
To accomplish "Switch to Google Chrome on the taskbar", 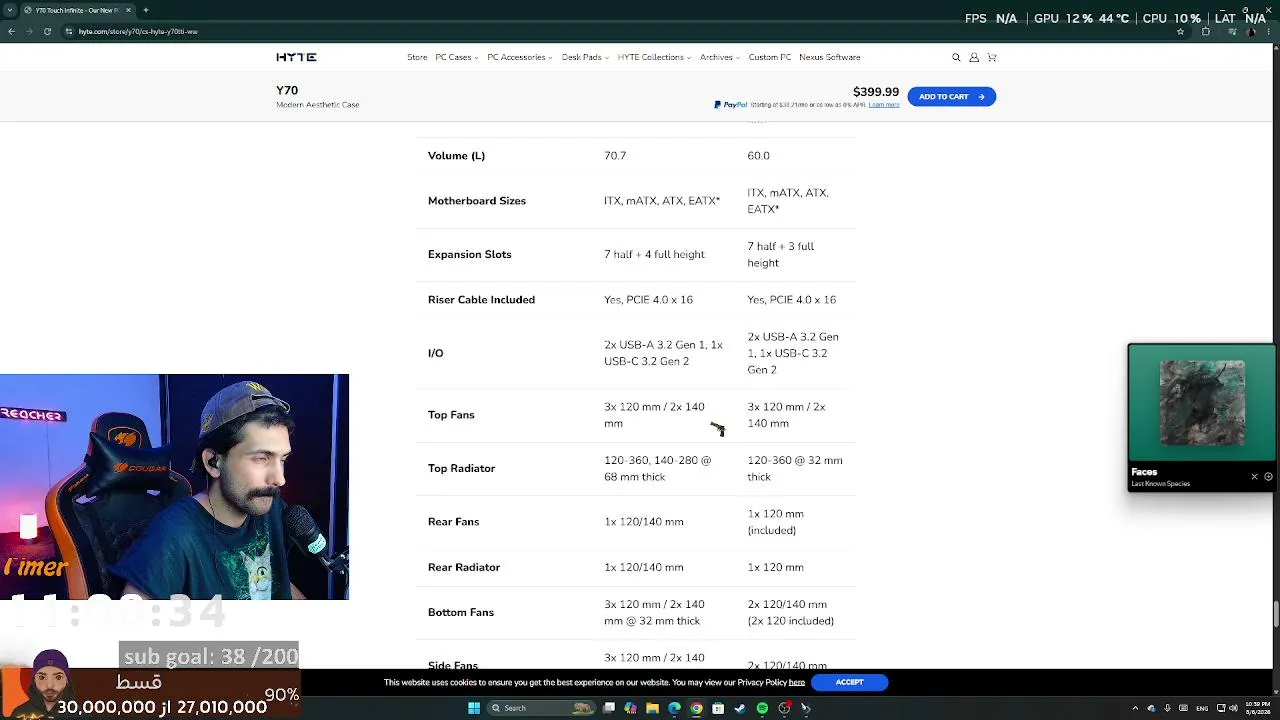I will pyautogui.click(x=696, y=709).
